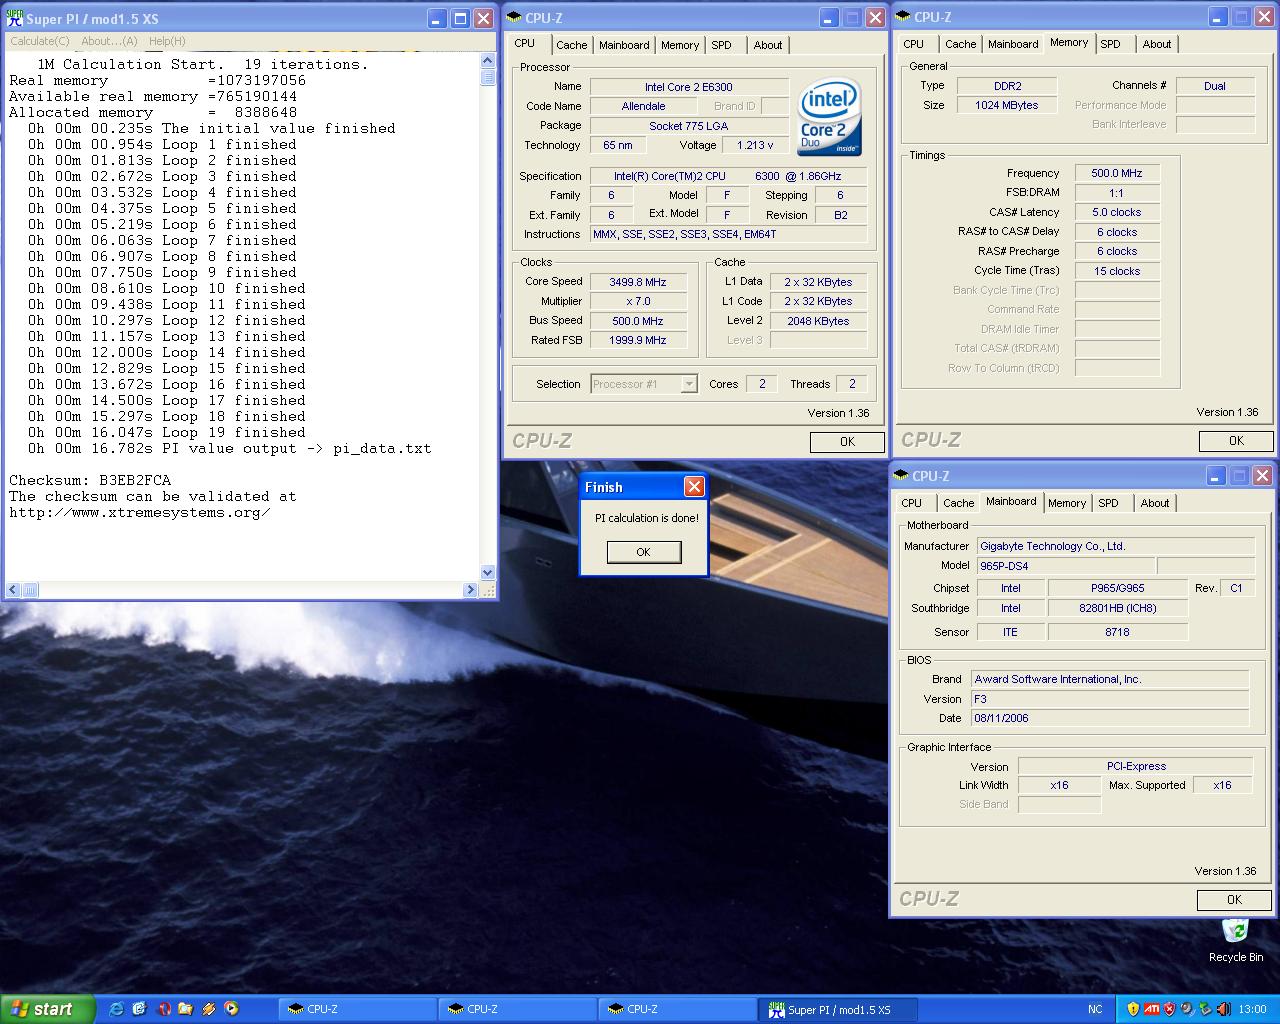Click the BIOS Date field 08/11/2006

[1110, 718]
